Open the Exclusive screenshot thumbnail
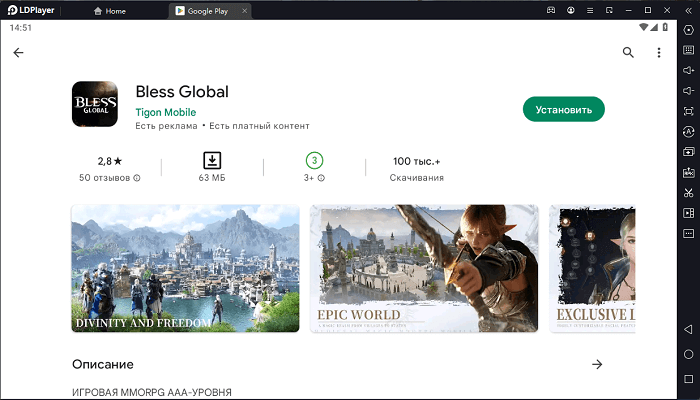The width and height of the screenshot is (700, 400). click(x=592, y=268)
